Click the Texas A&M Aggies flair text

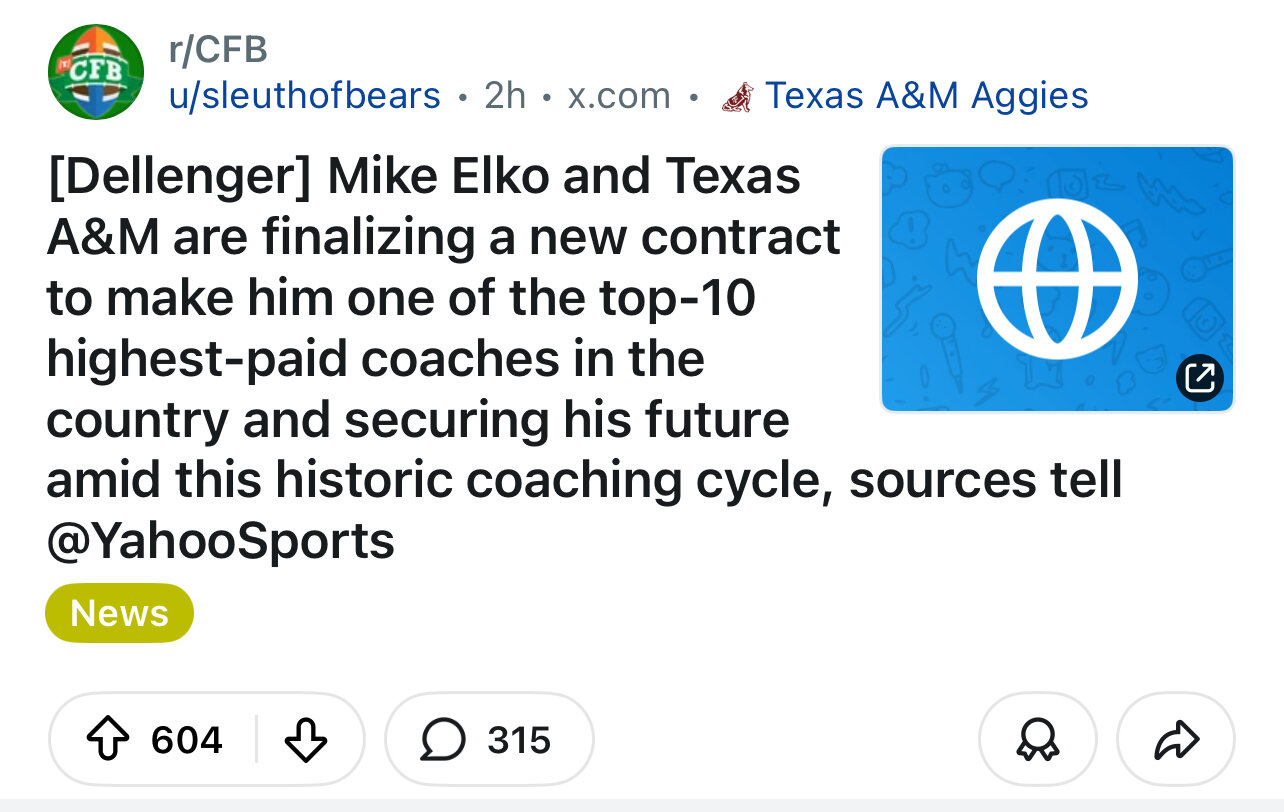(926, 96)
